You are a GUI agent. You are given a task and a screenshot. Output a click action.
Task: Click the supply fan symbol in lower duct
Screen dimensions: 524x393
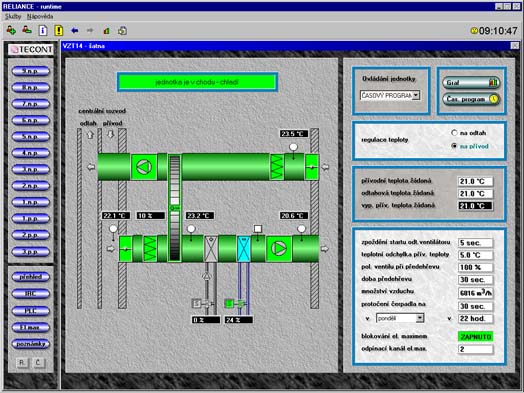pyautogui.click(x=279, y=248)
